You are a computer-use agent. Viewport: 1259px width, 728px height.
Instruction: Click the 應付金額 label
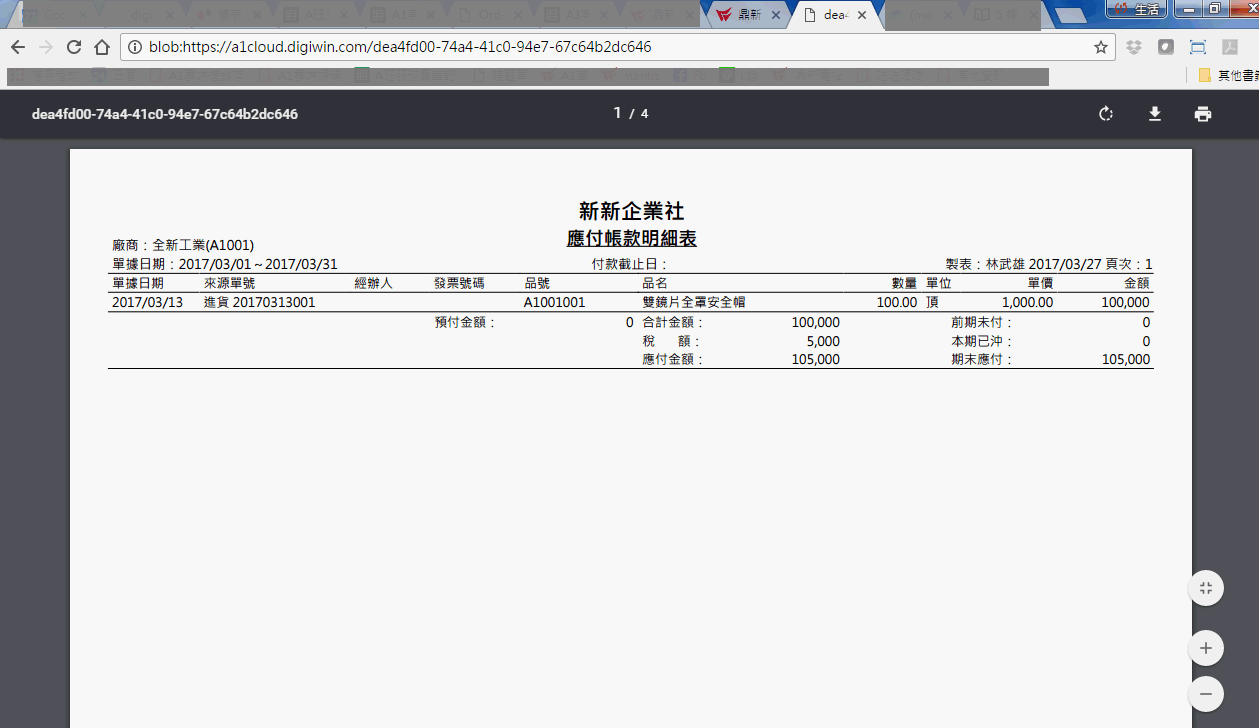(x=673, y=360)
